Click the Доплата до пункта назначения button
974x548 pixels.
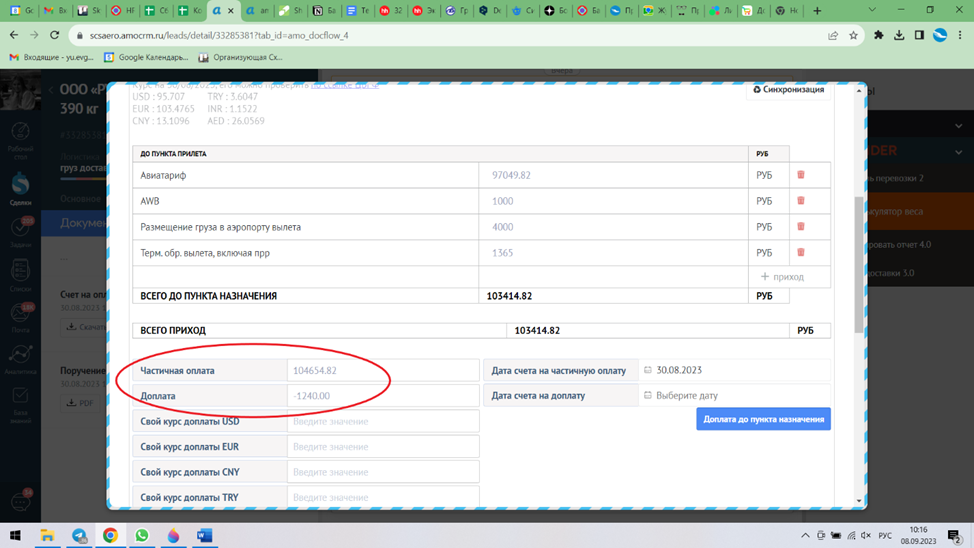pyautogui.click(x=763, y=419)
